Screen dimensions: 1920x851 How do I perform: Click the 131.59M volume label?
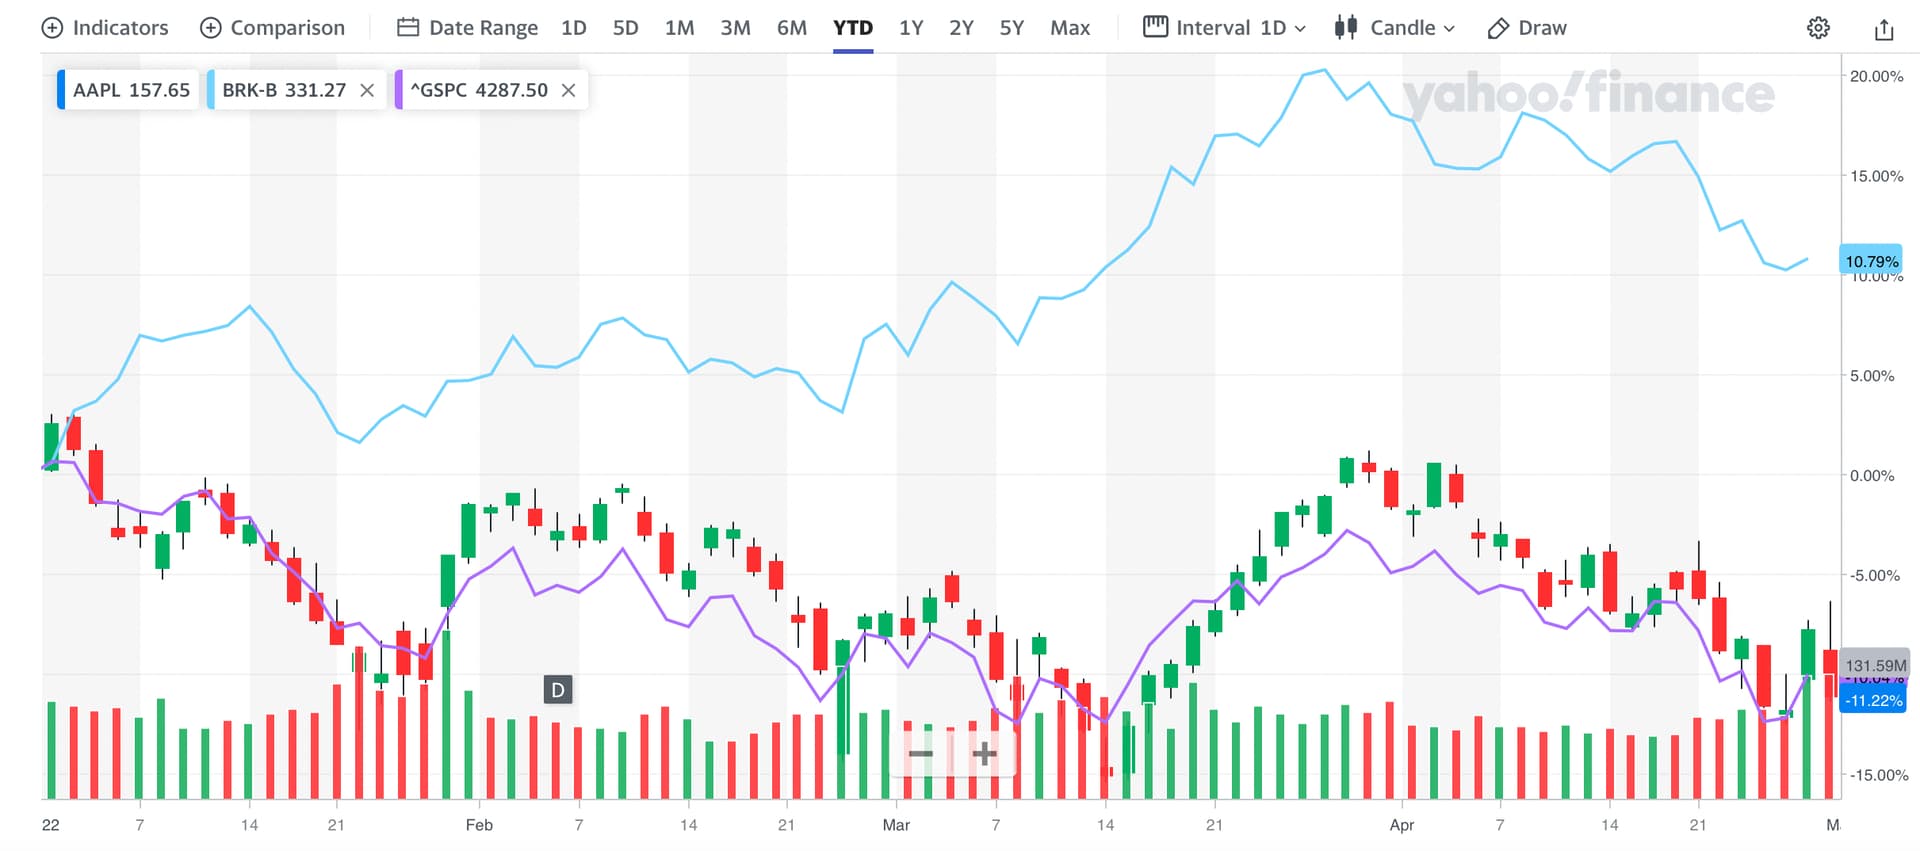point(1875,665)
